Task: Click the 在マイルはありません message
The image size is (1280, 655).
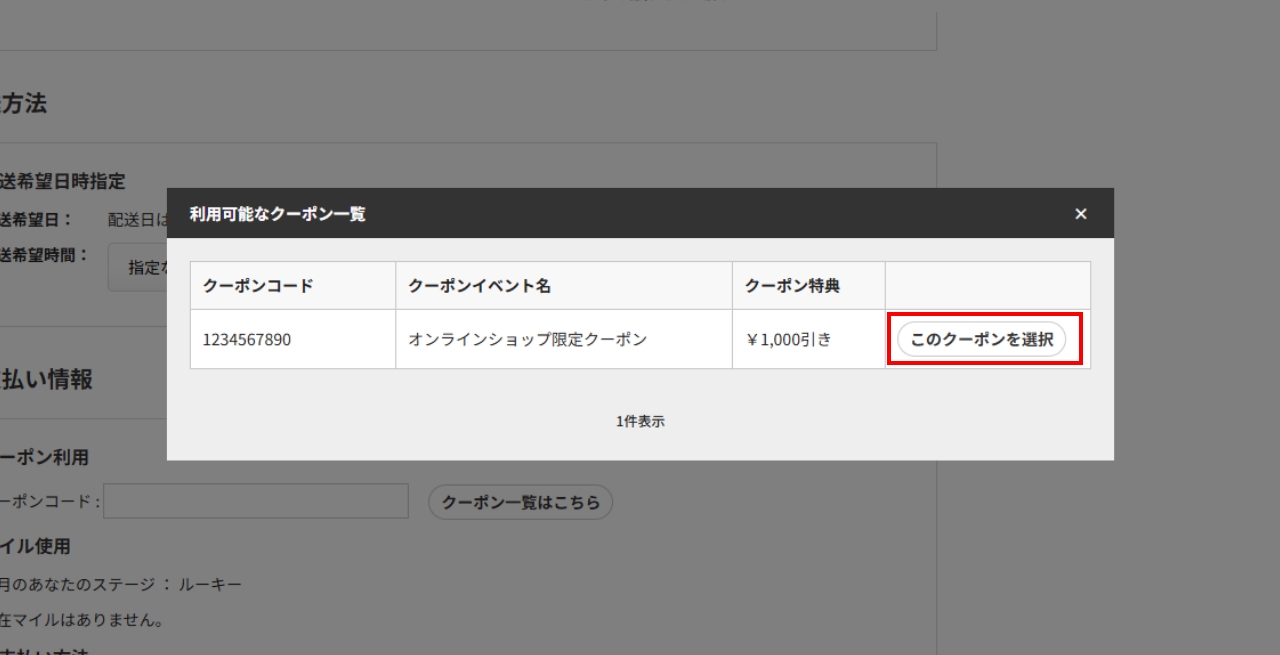Action: coord(82,620)
